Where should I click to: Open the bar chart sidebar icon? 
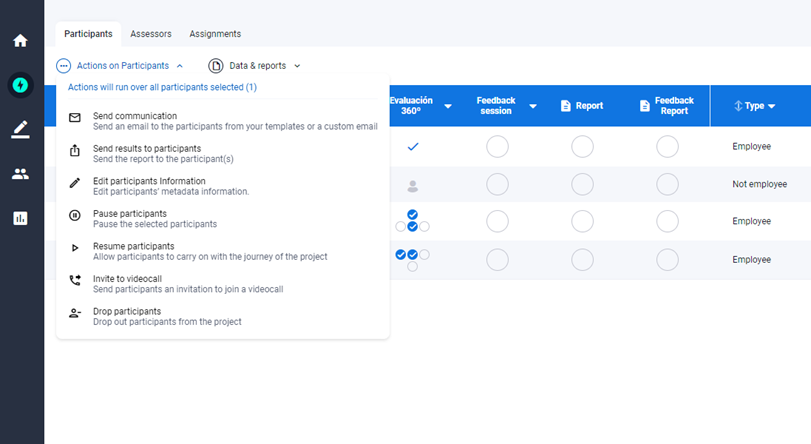20,218
